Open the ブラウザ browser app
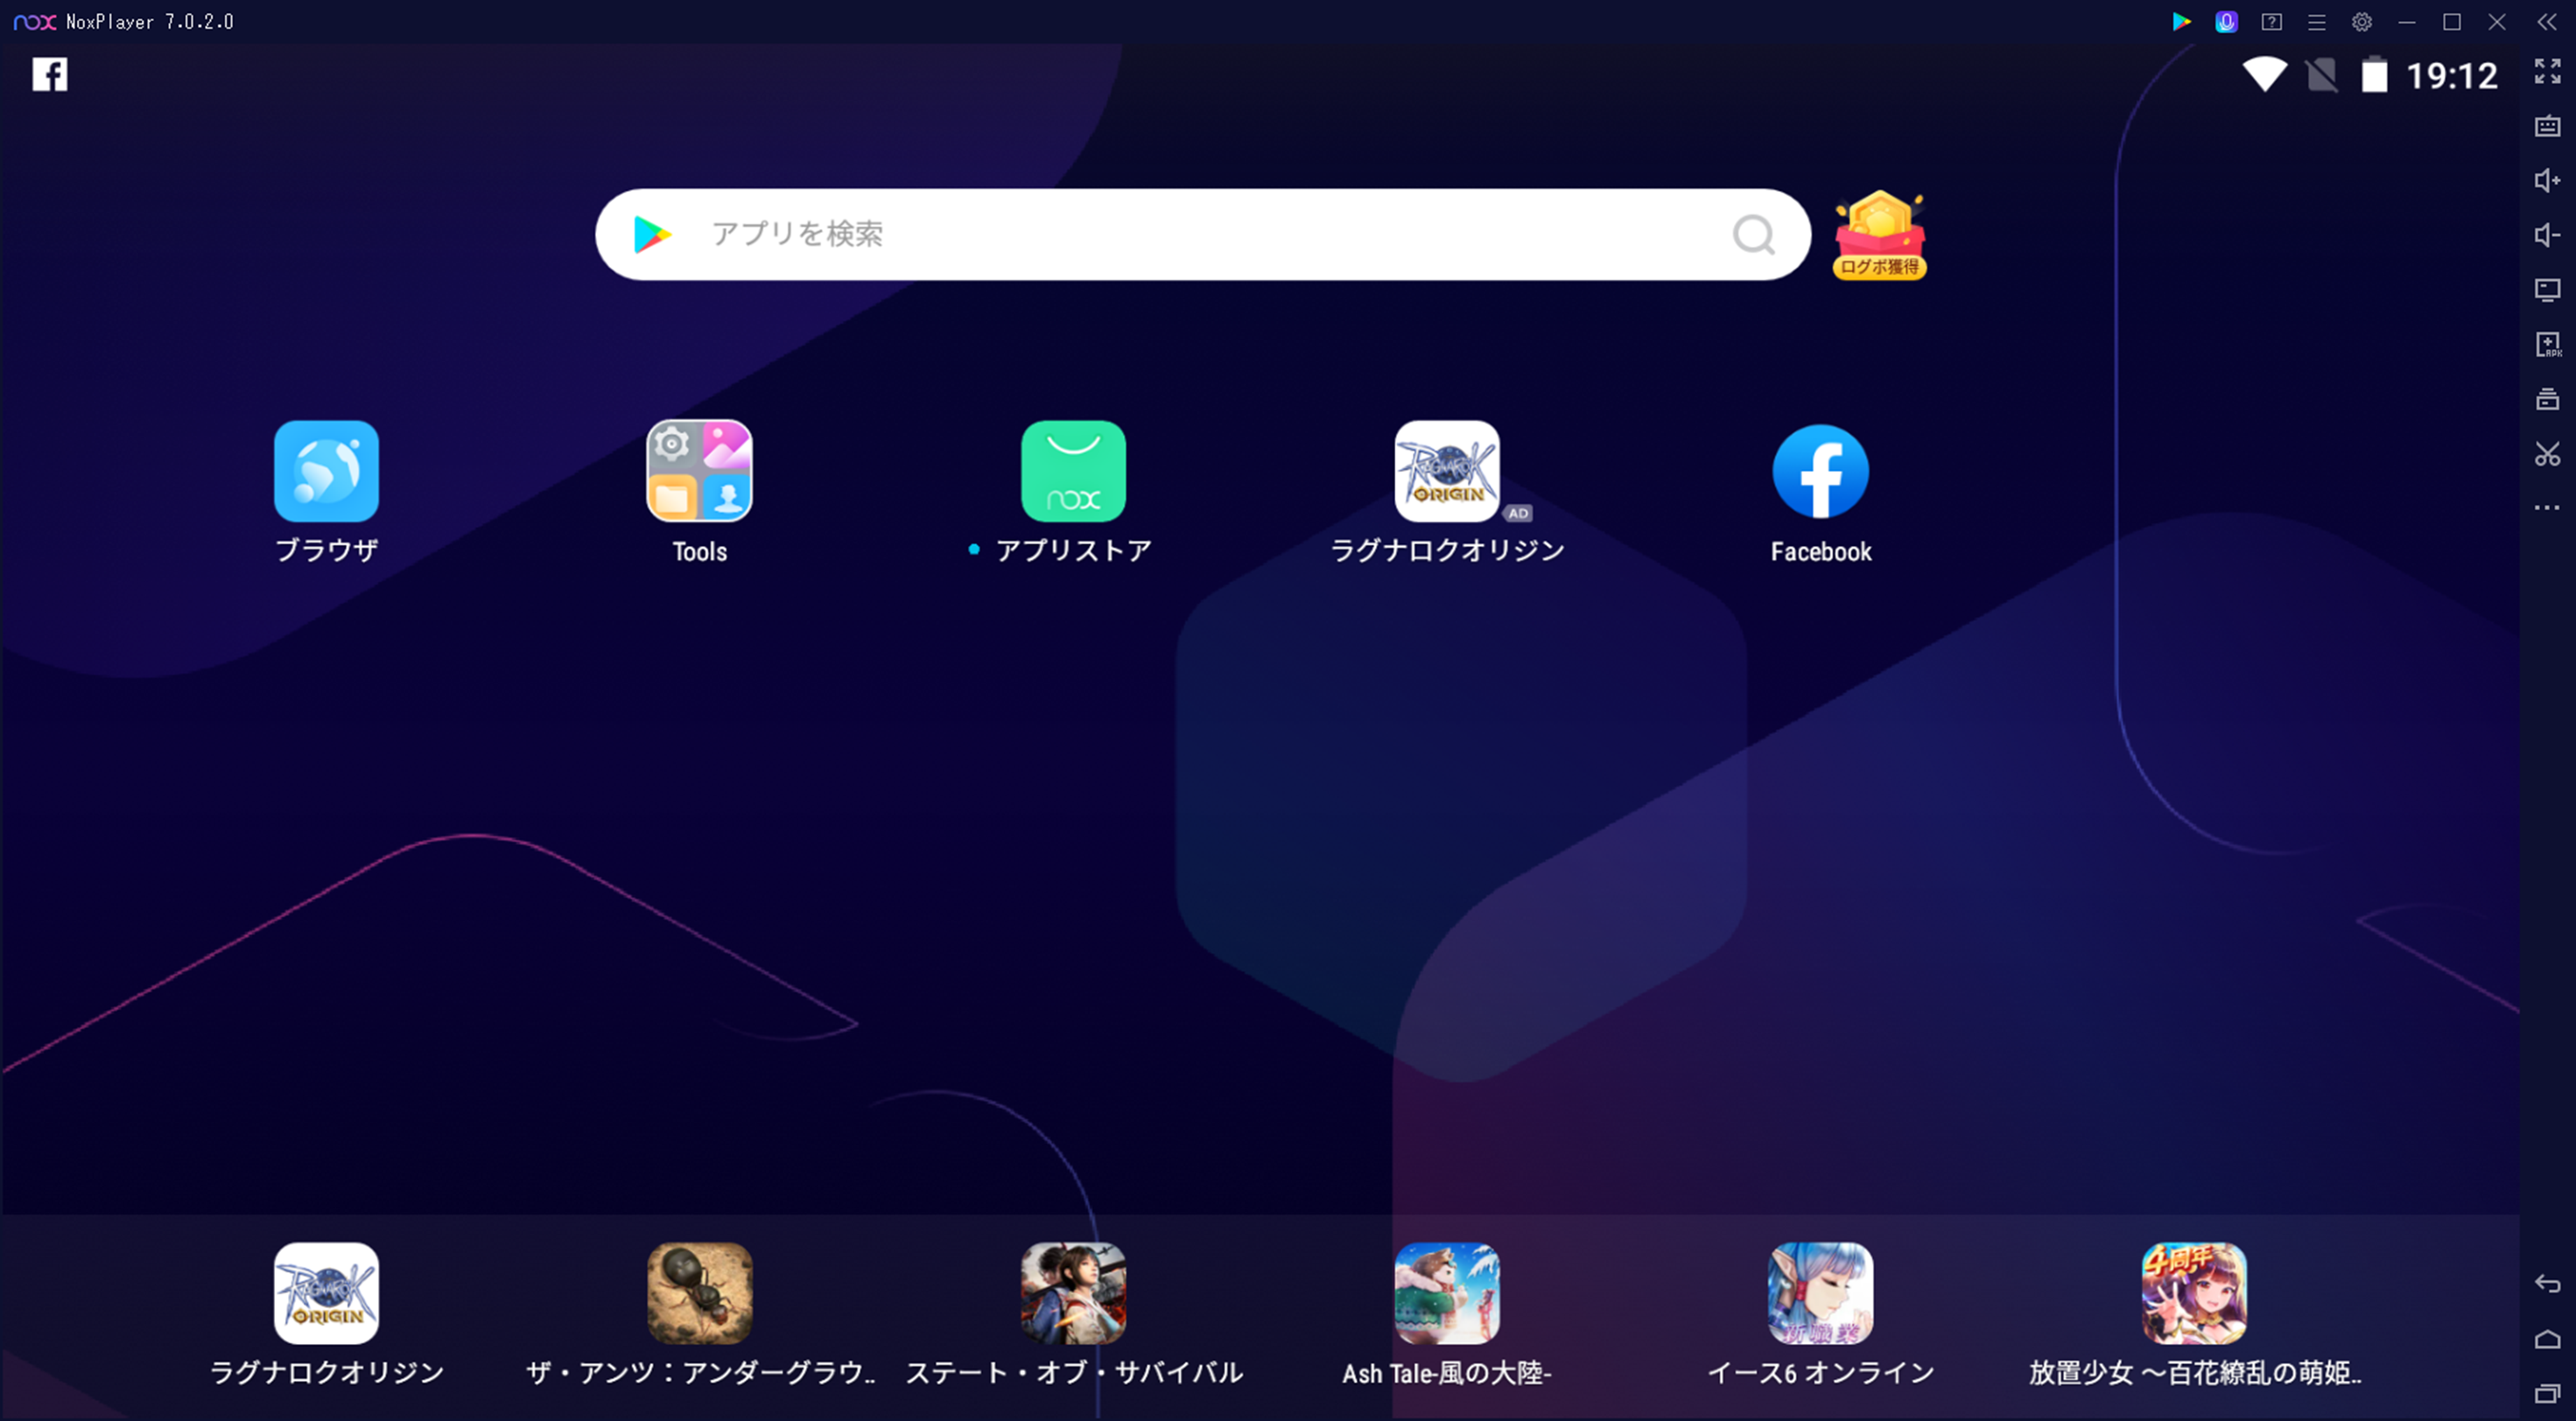 326,471
